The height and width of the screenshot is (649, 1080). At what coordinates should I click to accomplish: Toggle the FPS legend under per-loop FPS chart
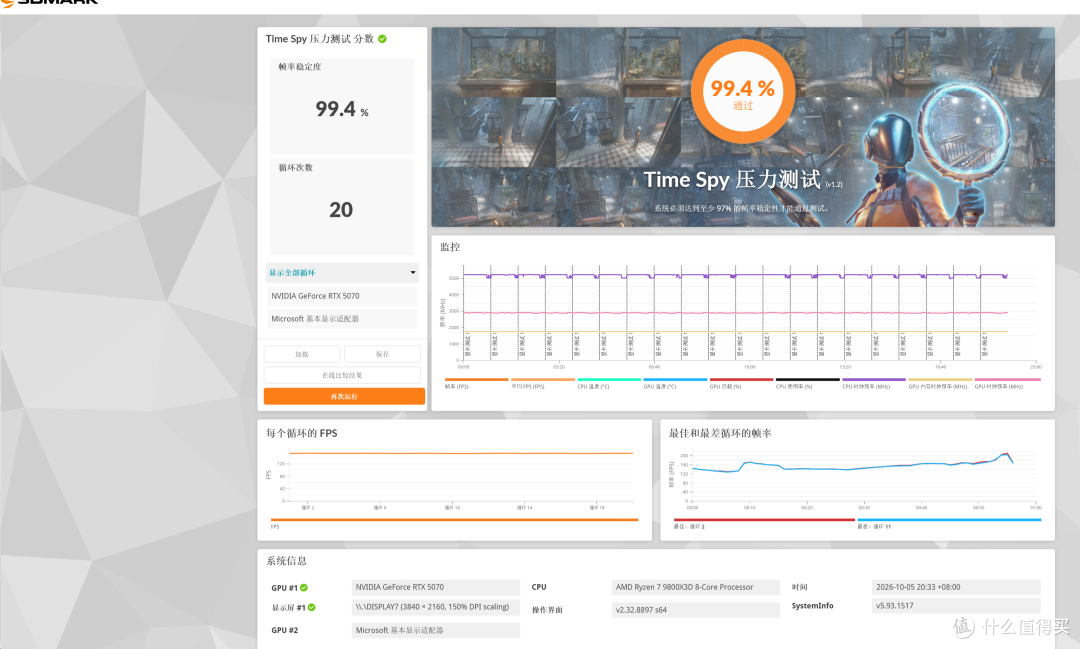(454, 523)
